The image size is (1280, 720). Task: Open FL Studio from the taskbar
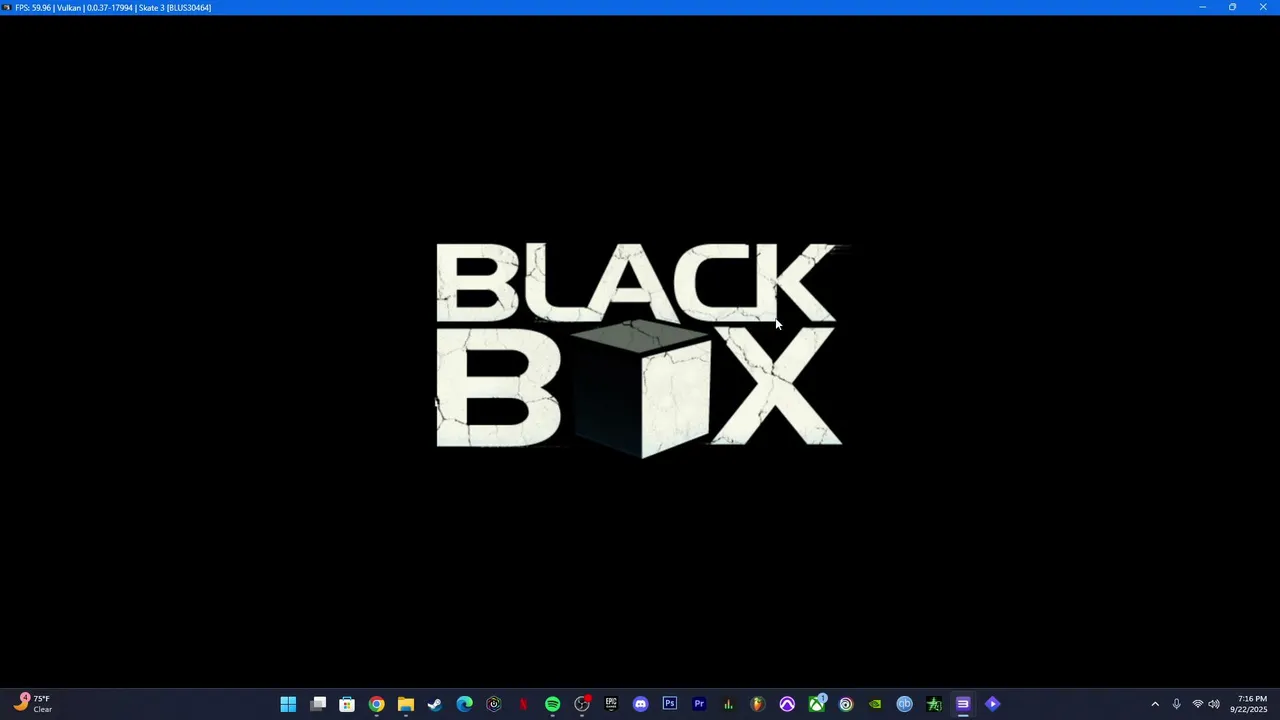(758, 704)
